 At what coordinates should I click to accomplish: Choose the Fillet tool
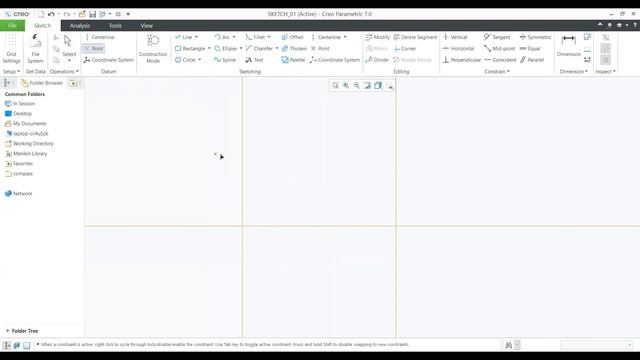tap(255, 37)
